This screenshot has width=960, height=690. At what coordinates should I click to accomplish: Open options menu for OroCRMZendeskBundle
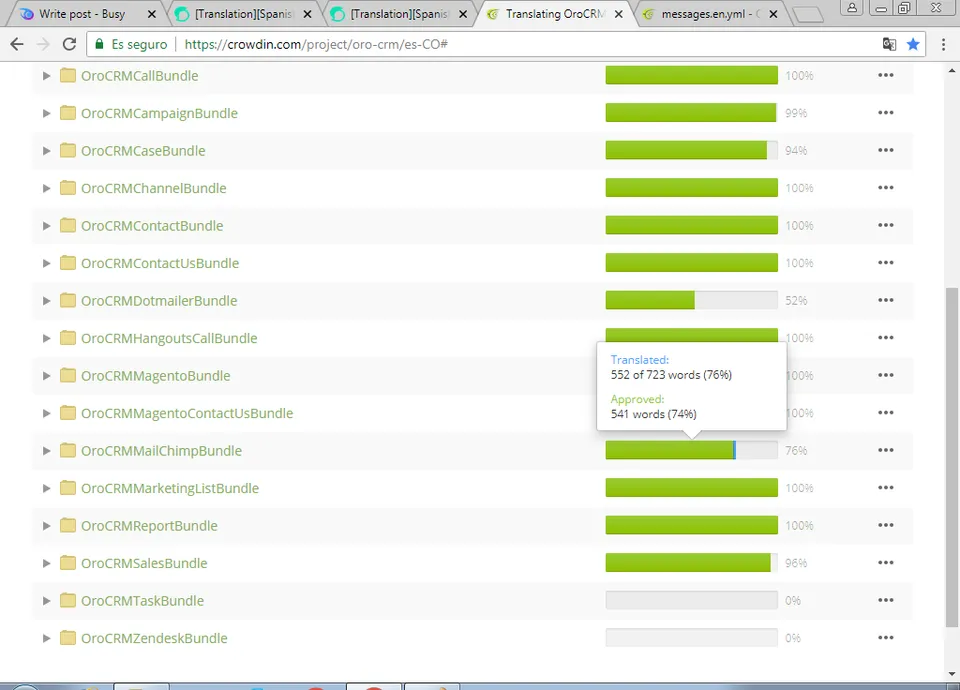point(885,637)
